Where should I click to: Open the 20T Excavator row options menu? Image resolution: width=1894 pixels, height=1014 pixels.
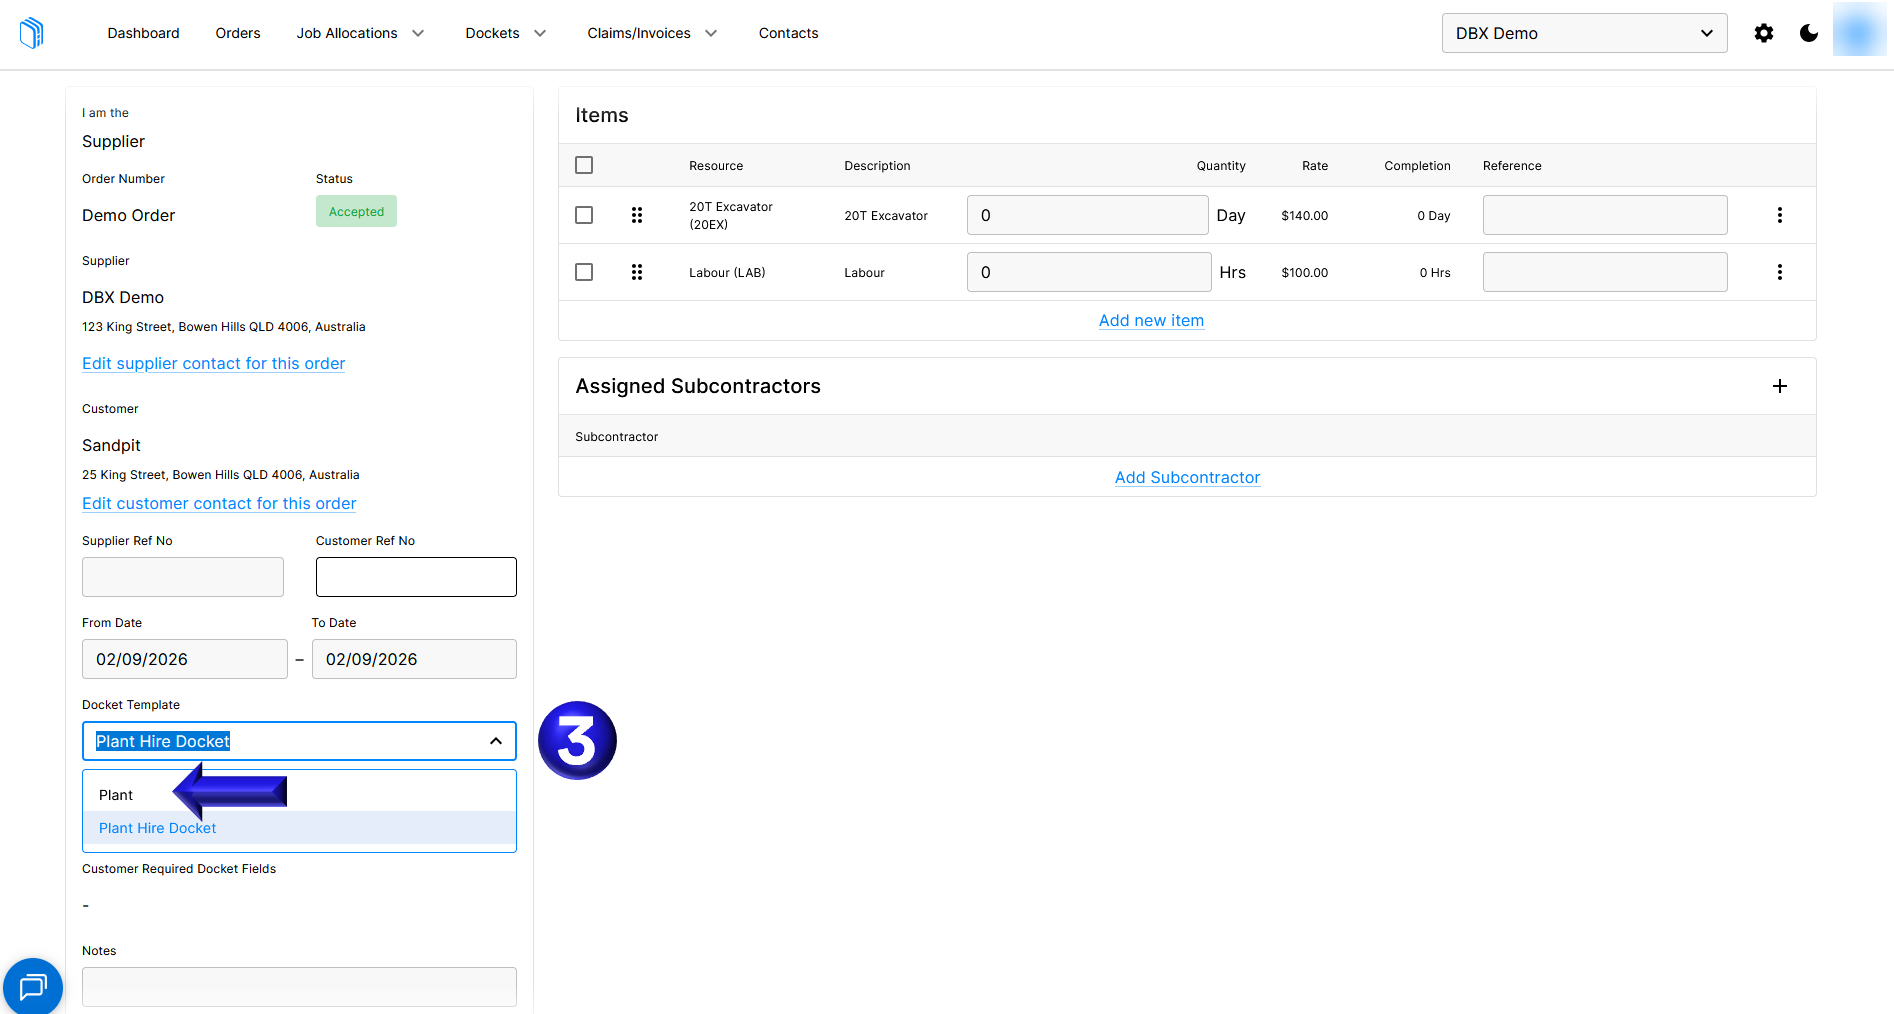tap(1780, 215)
